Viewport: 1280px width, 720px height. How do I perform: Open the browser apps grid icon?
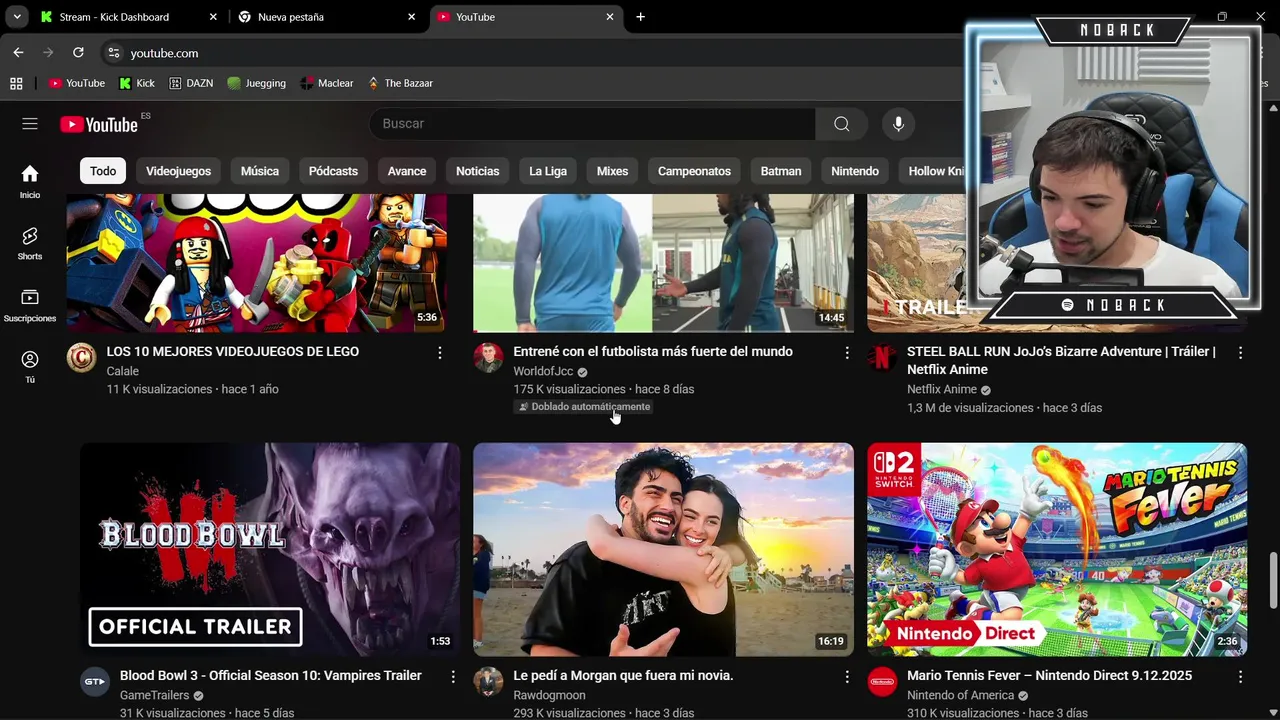point(16,83)
